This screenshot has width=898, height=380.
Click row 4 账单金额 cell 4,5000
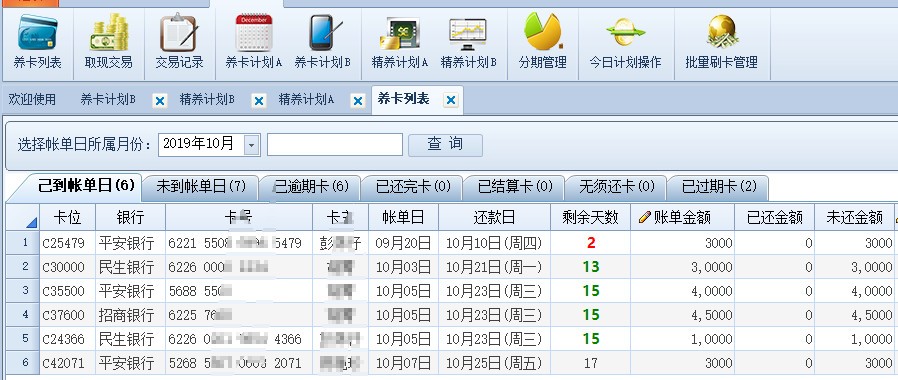click(x=683, y=315)
